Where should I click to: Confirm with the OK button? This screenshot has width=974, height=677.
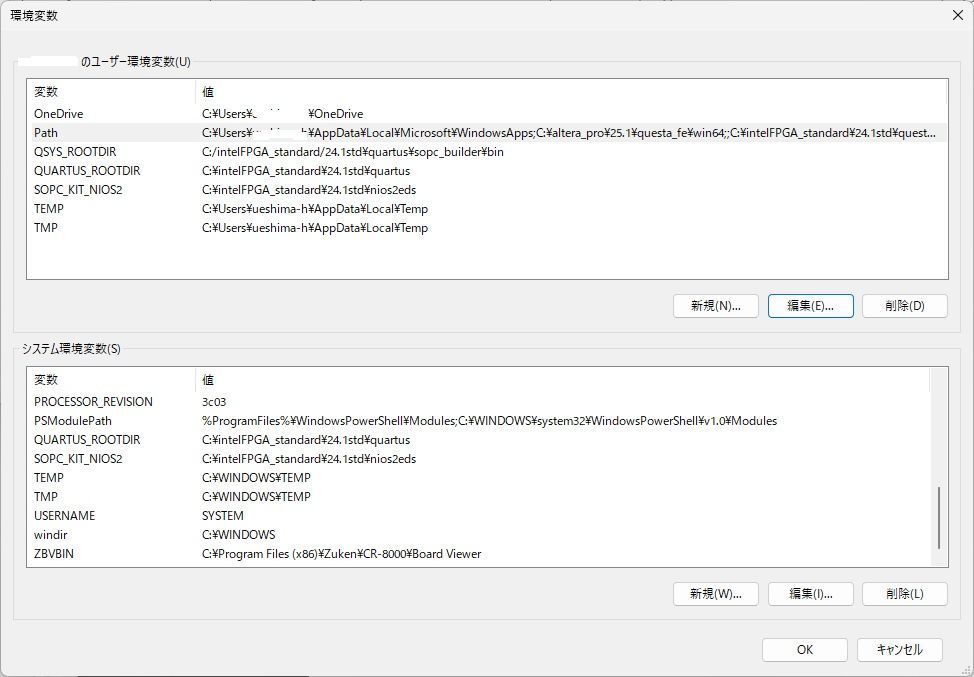pyautogui.click(x=804, y=650)
